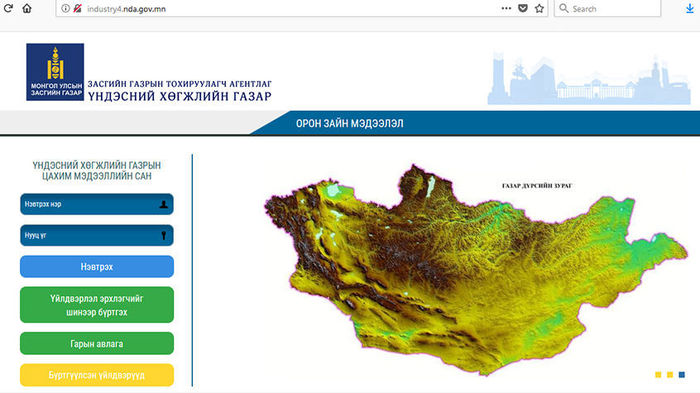The image size is (700, 393).
Task: Select the blue active slider dot
Action: tap(682, 375)
